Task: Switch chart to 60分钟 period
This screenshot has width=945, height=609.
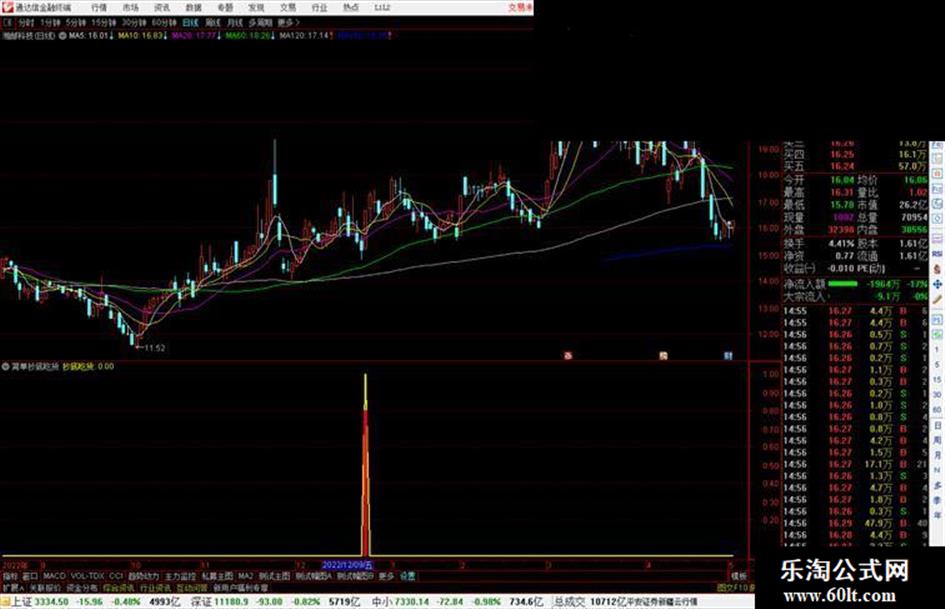Action: (x=164, y=23)
